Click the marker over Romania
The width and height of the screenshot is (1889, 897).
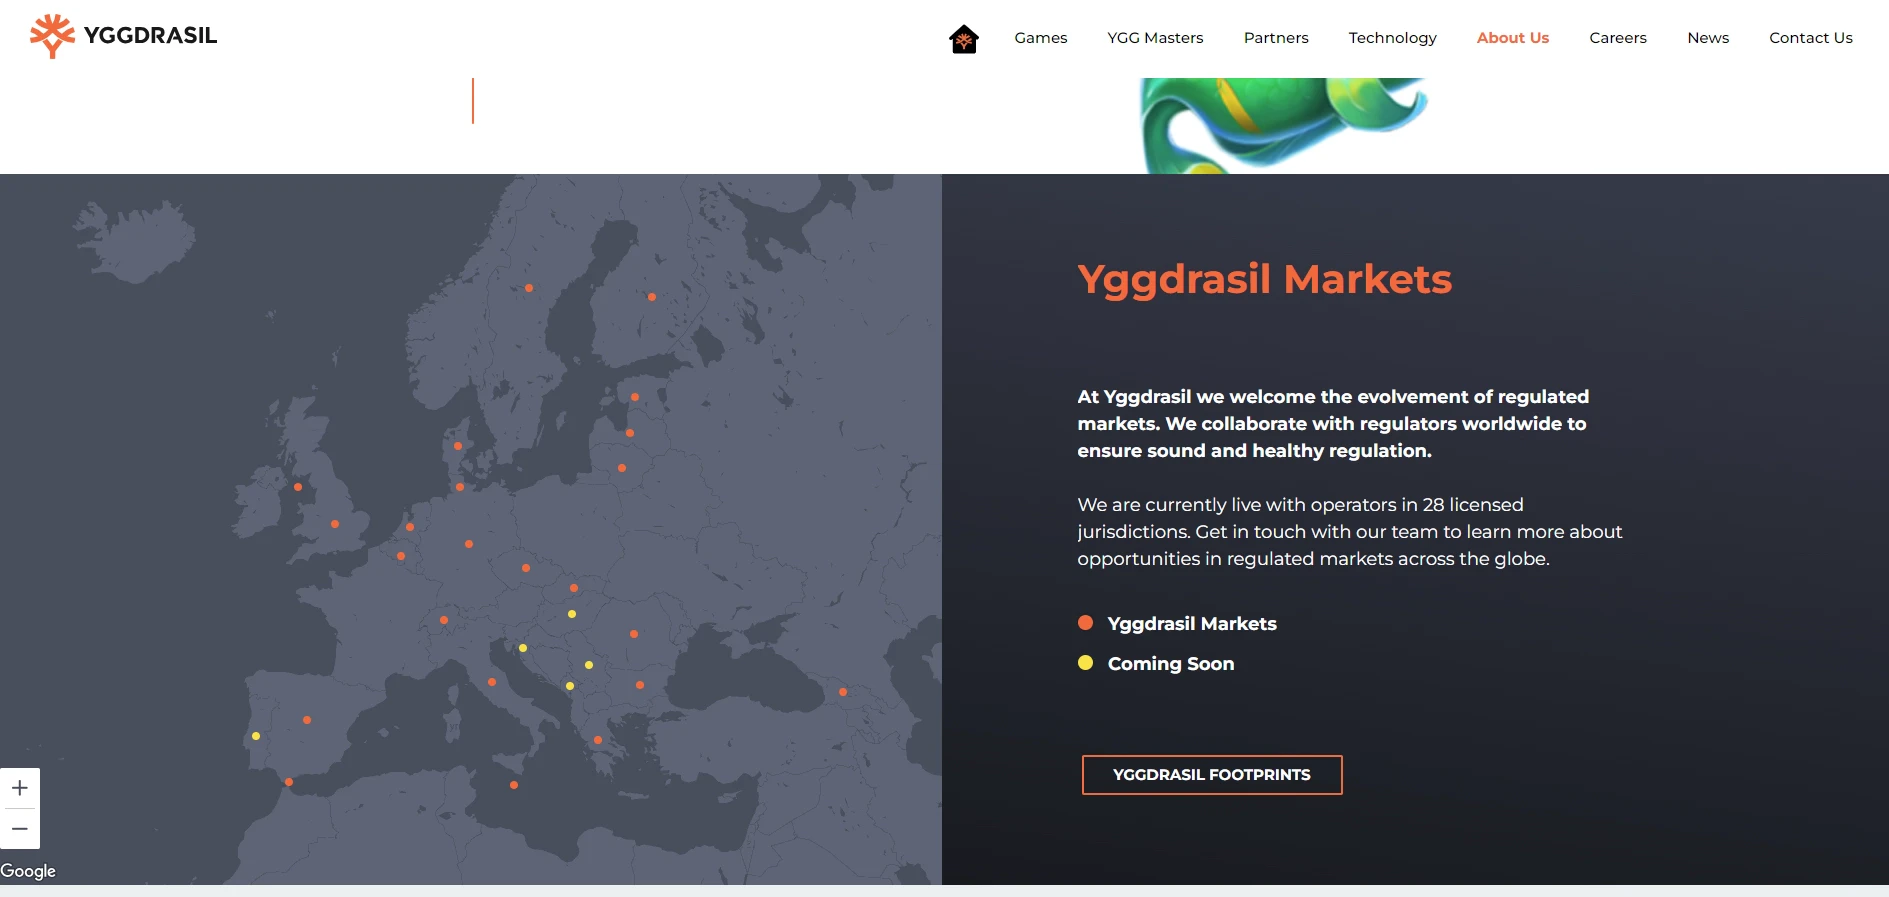(x=634, y=634)
